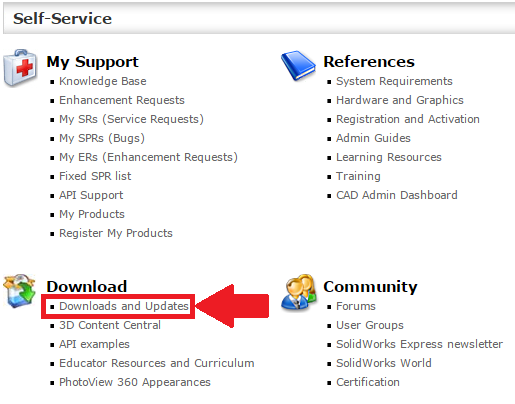Image resolution: width=515 pixels, height=404 pixels.
Task: Open the System Requirements reference
Action: pos(394,81)
